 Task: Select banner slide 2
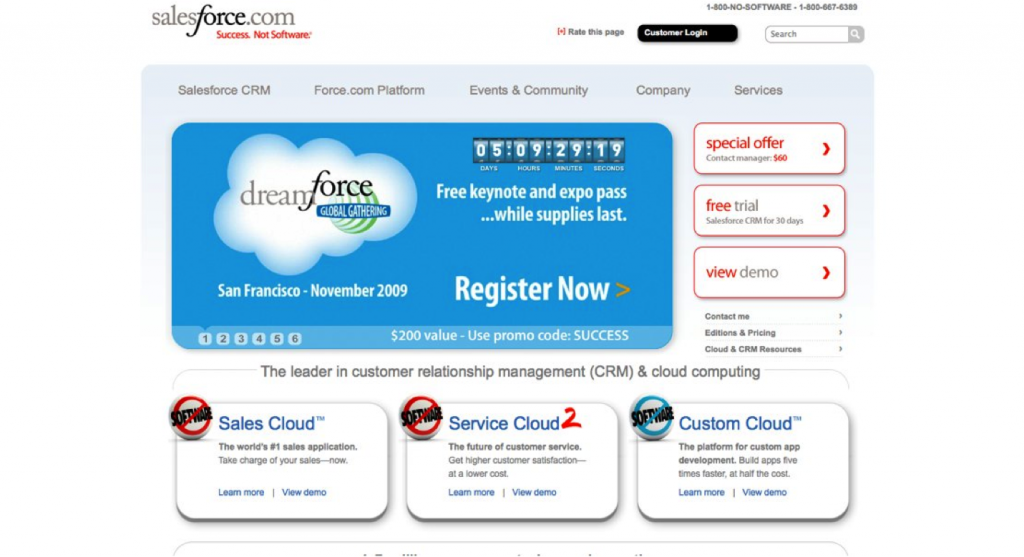coord(223,338)
